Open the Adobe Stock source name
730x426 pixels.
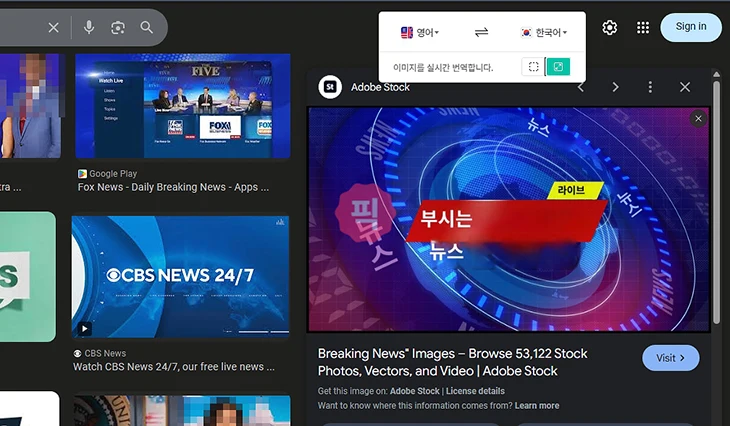[380, 87]
